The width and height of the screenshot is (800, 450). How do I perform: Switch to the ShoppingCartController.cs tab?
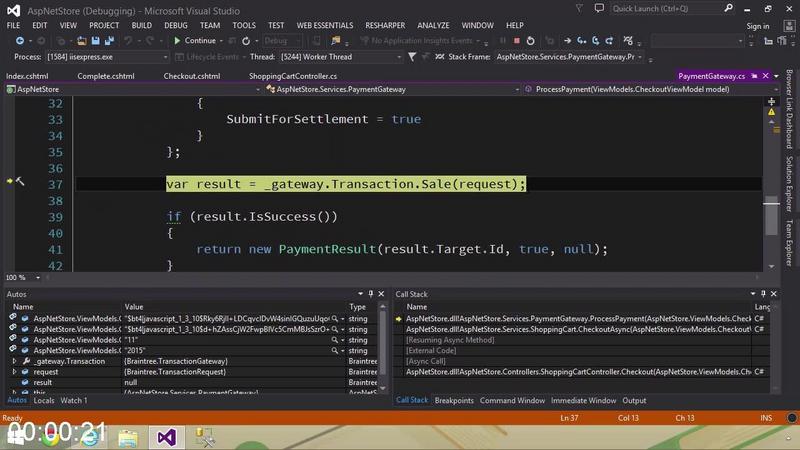coord(293,76)
